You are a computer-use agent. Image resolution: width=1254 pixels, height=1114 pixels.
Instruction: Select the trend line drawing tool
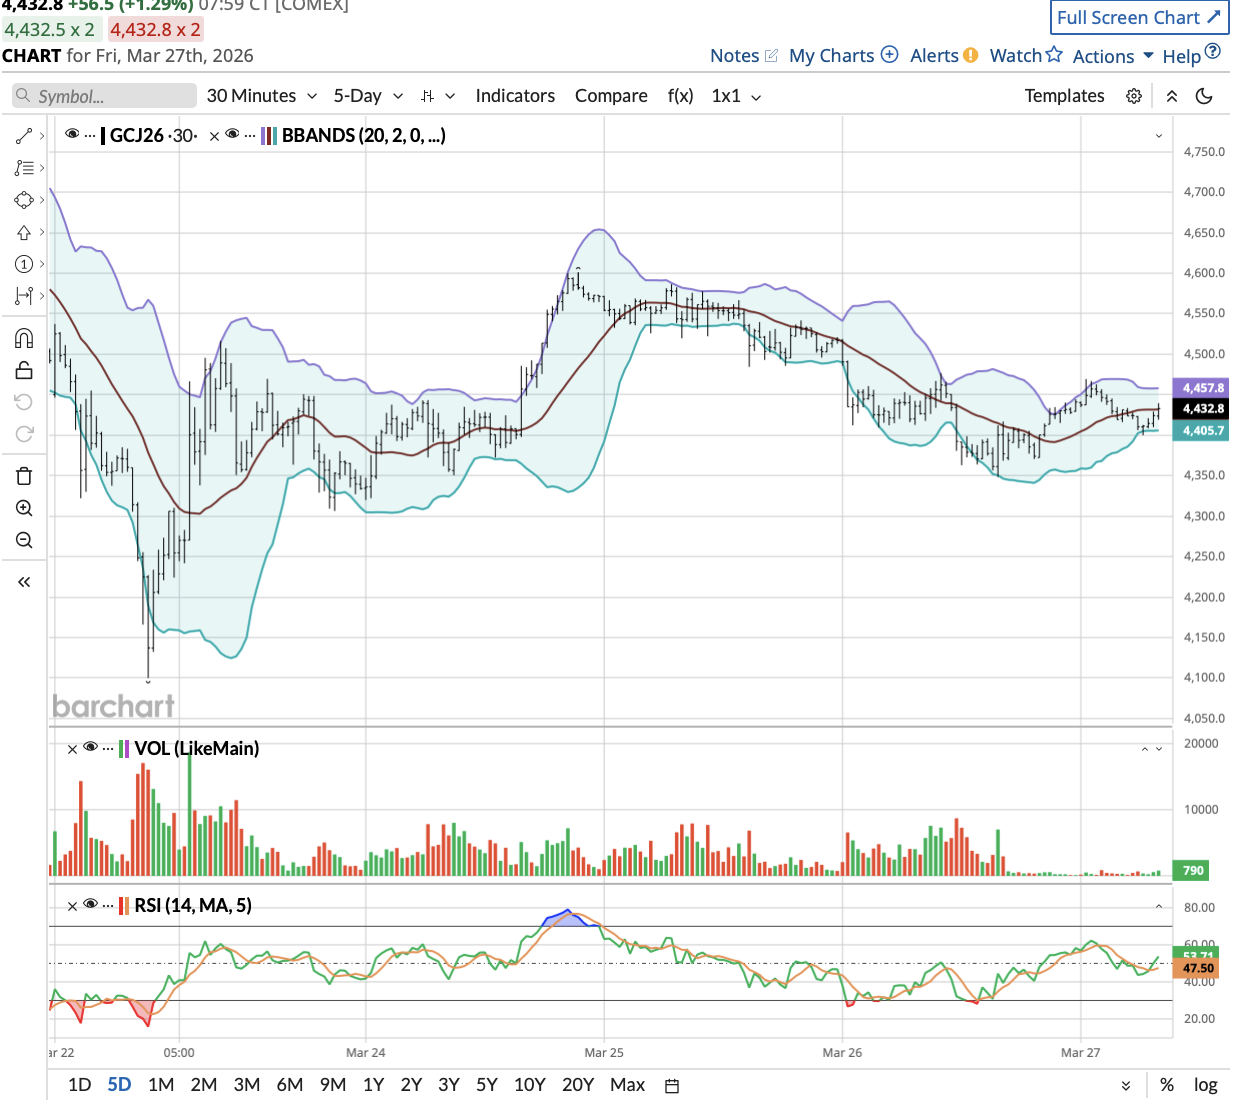24,136
